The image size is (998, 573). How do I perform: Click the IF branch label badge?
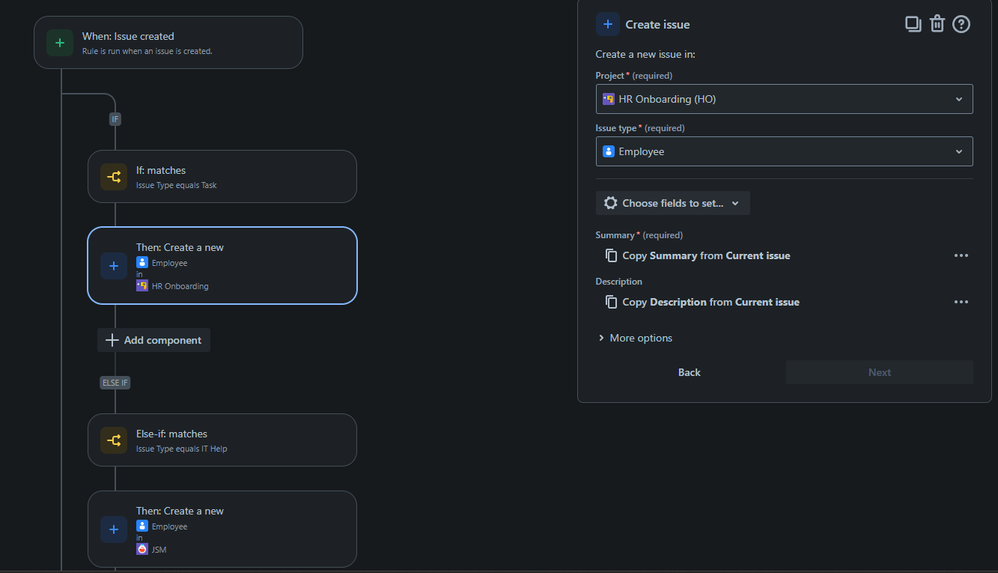115,119
